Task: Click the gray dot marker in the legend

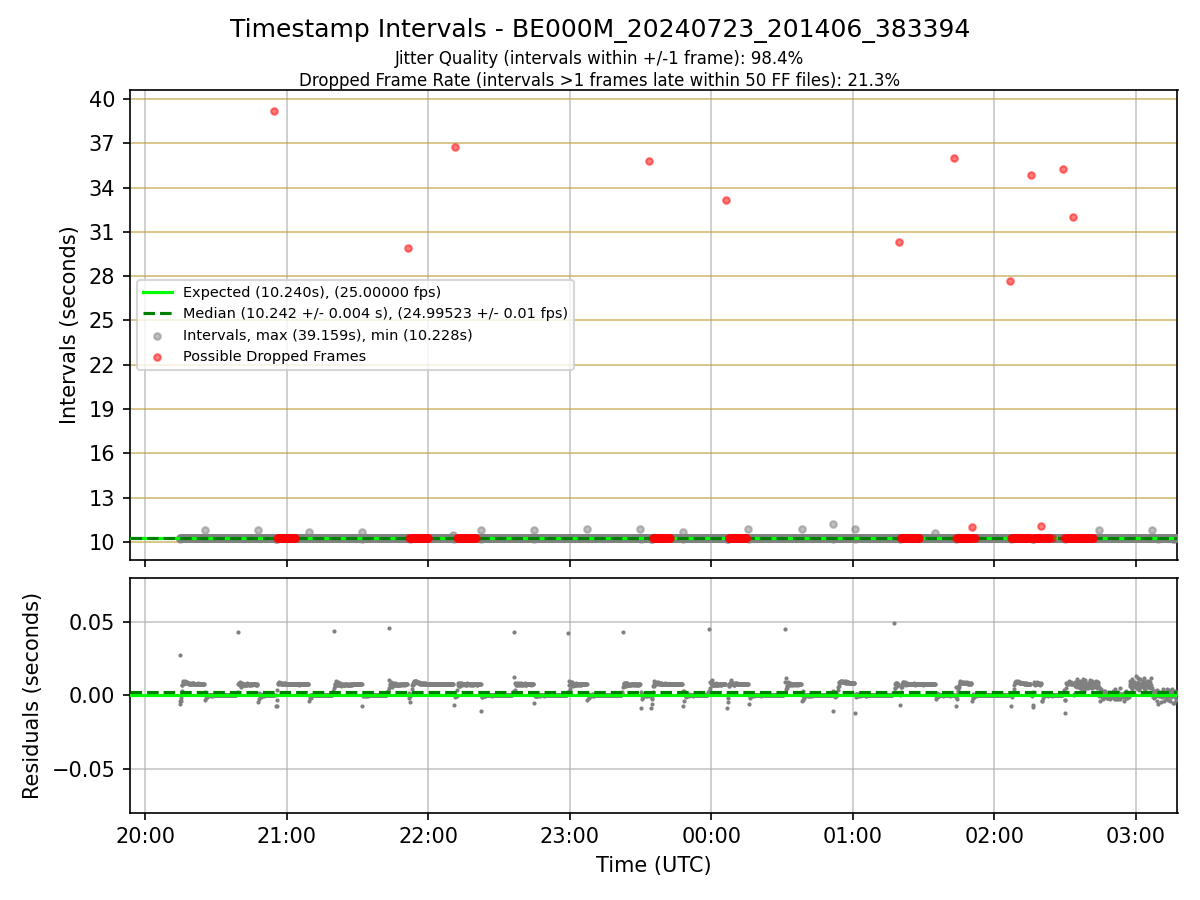Action: point(158,335)
